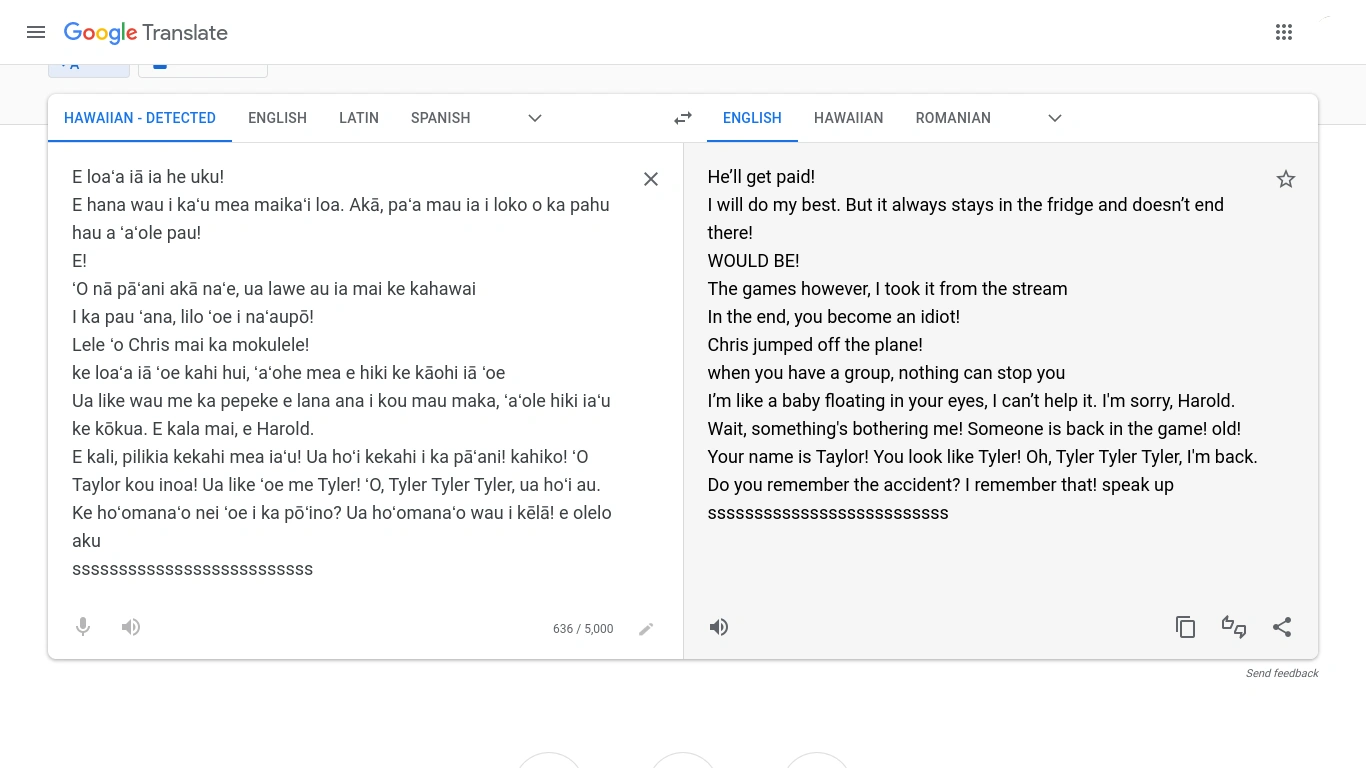
Task: Open the Google apps grid
Action: tap(1284, 32)
